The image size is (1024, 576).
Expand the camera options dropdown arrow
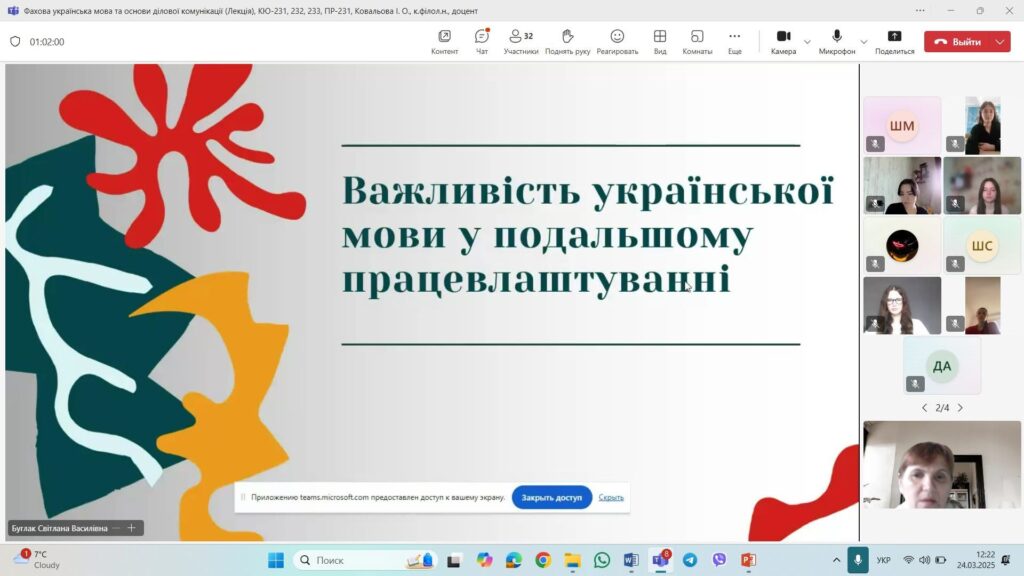click(x=807, y=42)
